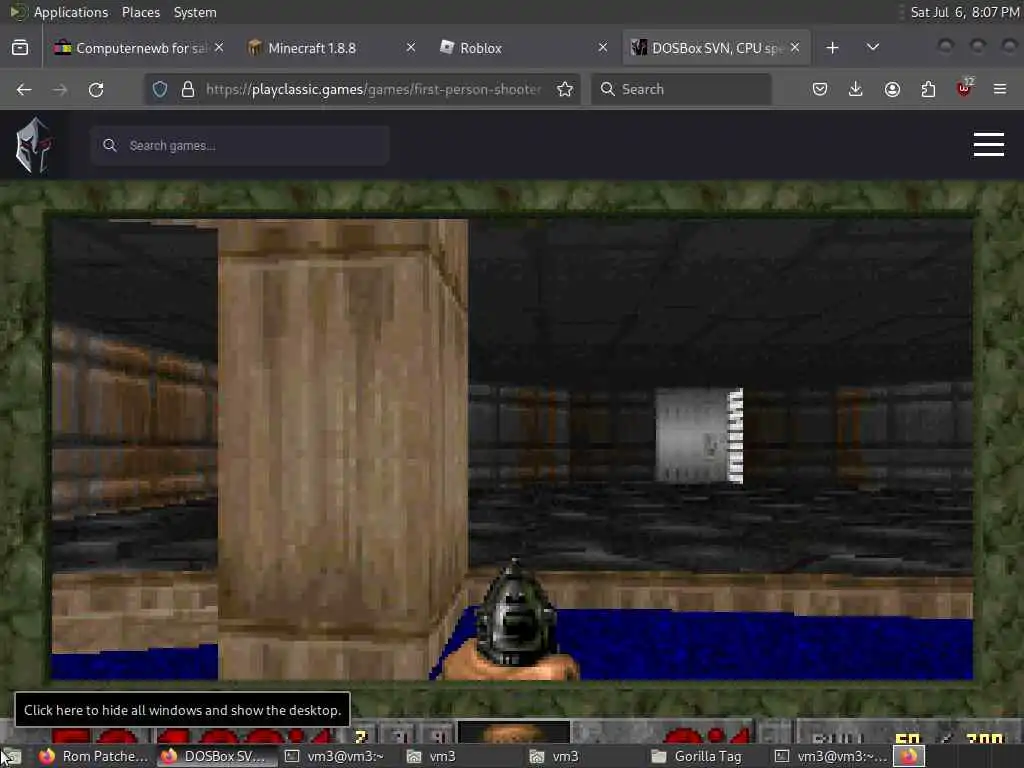Open the Firefox application menu
The height and width of the screenshot is (768, 1024).
pos(1000,89)
